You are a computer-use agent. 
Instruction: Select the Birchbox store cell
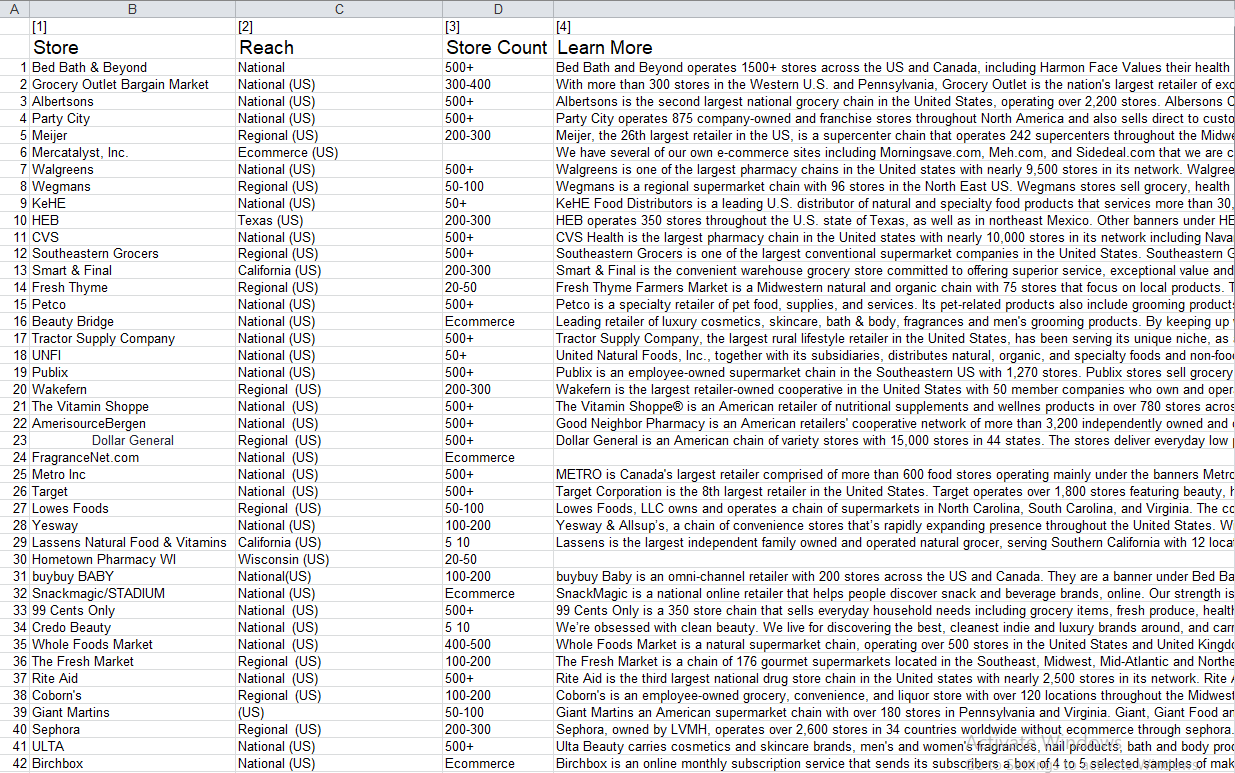coord(132,764)
